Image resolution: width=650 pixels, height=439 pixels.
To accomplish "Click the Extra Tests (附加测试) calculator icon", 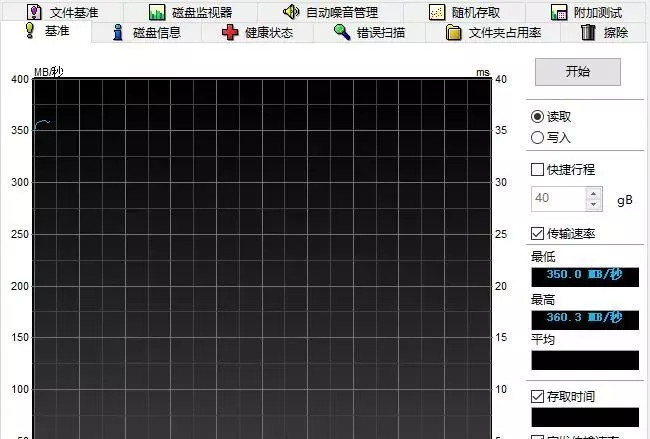I will 558,12.
